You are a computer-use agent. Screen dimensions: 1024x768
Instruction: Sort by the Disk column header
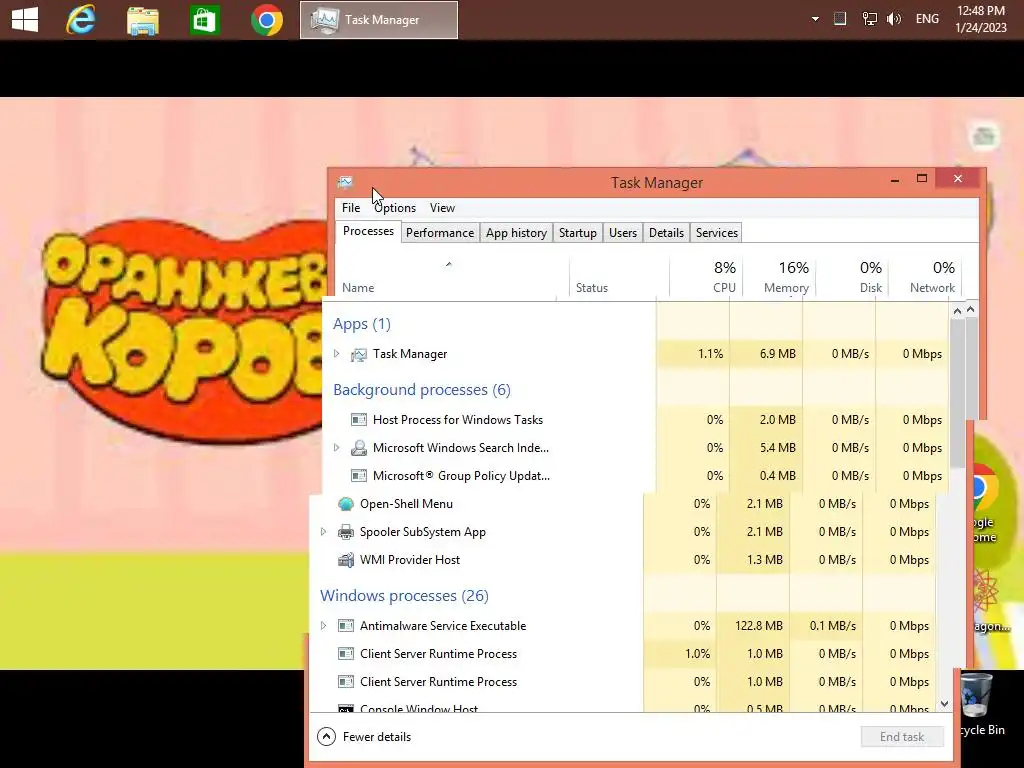click(x=852, y=278)
